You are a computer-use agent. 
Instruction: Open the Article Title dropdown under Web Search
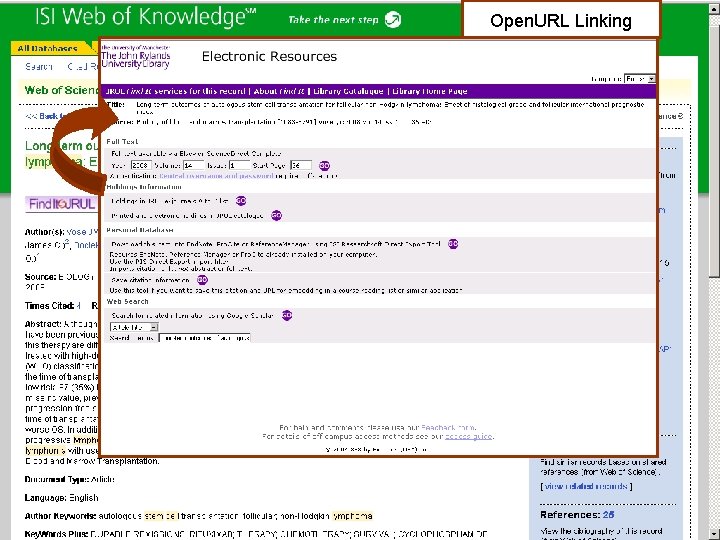point(134,327)
